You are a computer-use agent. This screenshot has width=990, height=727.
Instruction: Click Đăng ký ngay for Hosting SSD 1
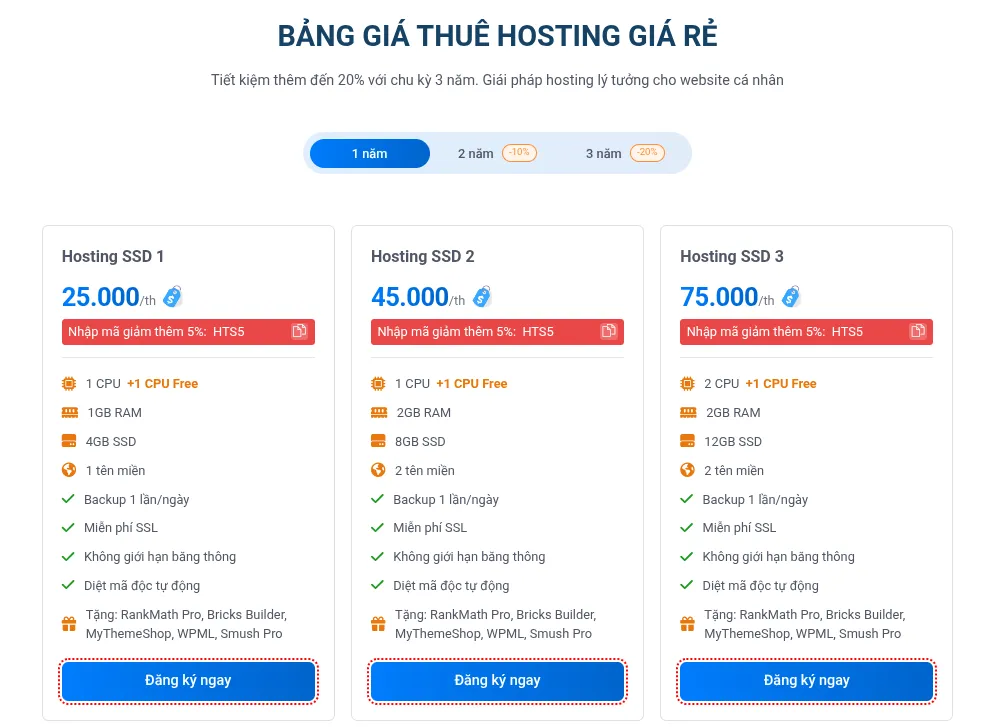[x=188, y=680]
